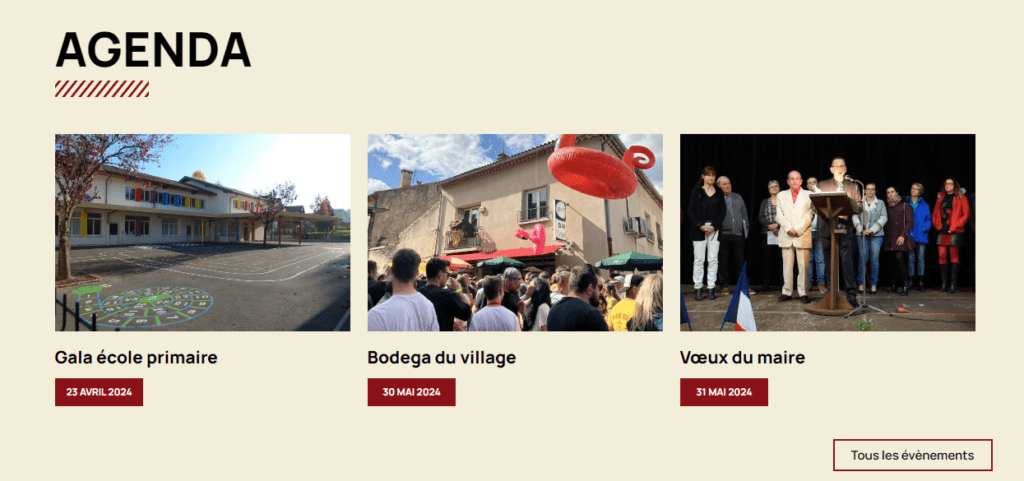Viewport: 1024px width, 481px height.
Task: Click the Vœux du maire title
Action: click(742, 358)
